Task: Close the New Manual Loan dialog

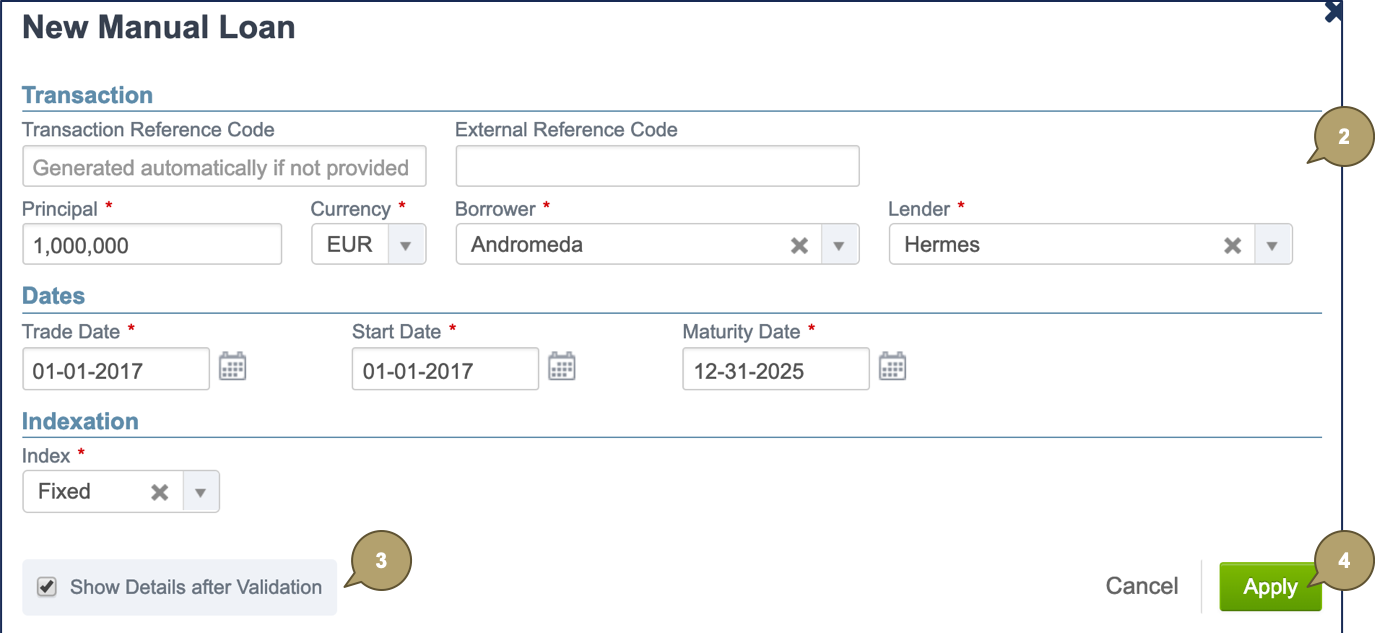Action: pyautogui.click(x=1333, y=11)
